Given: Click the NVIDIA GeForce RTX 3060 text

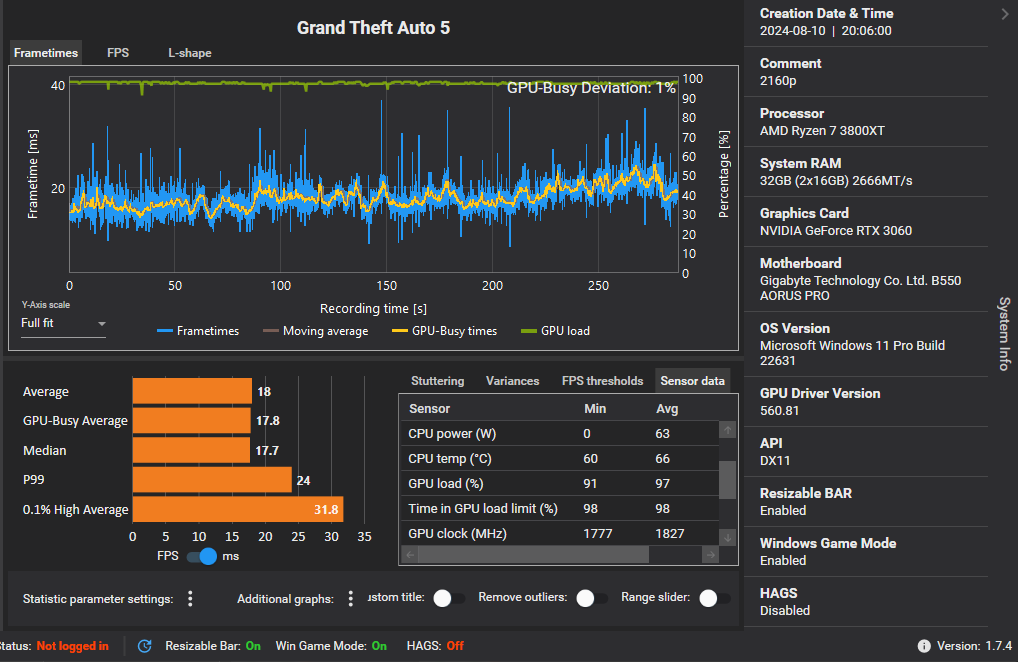Looking at the screenshot, I should click(x=836, y=230).
